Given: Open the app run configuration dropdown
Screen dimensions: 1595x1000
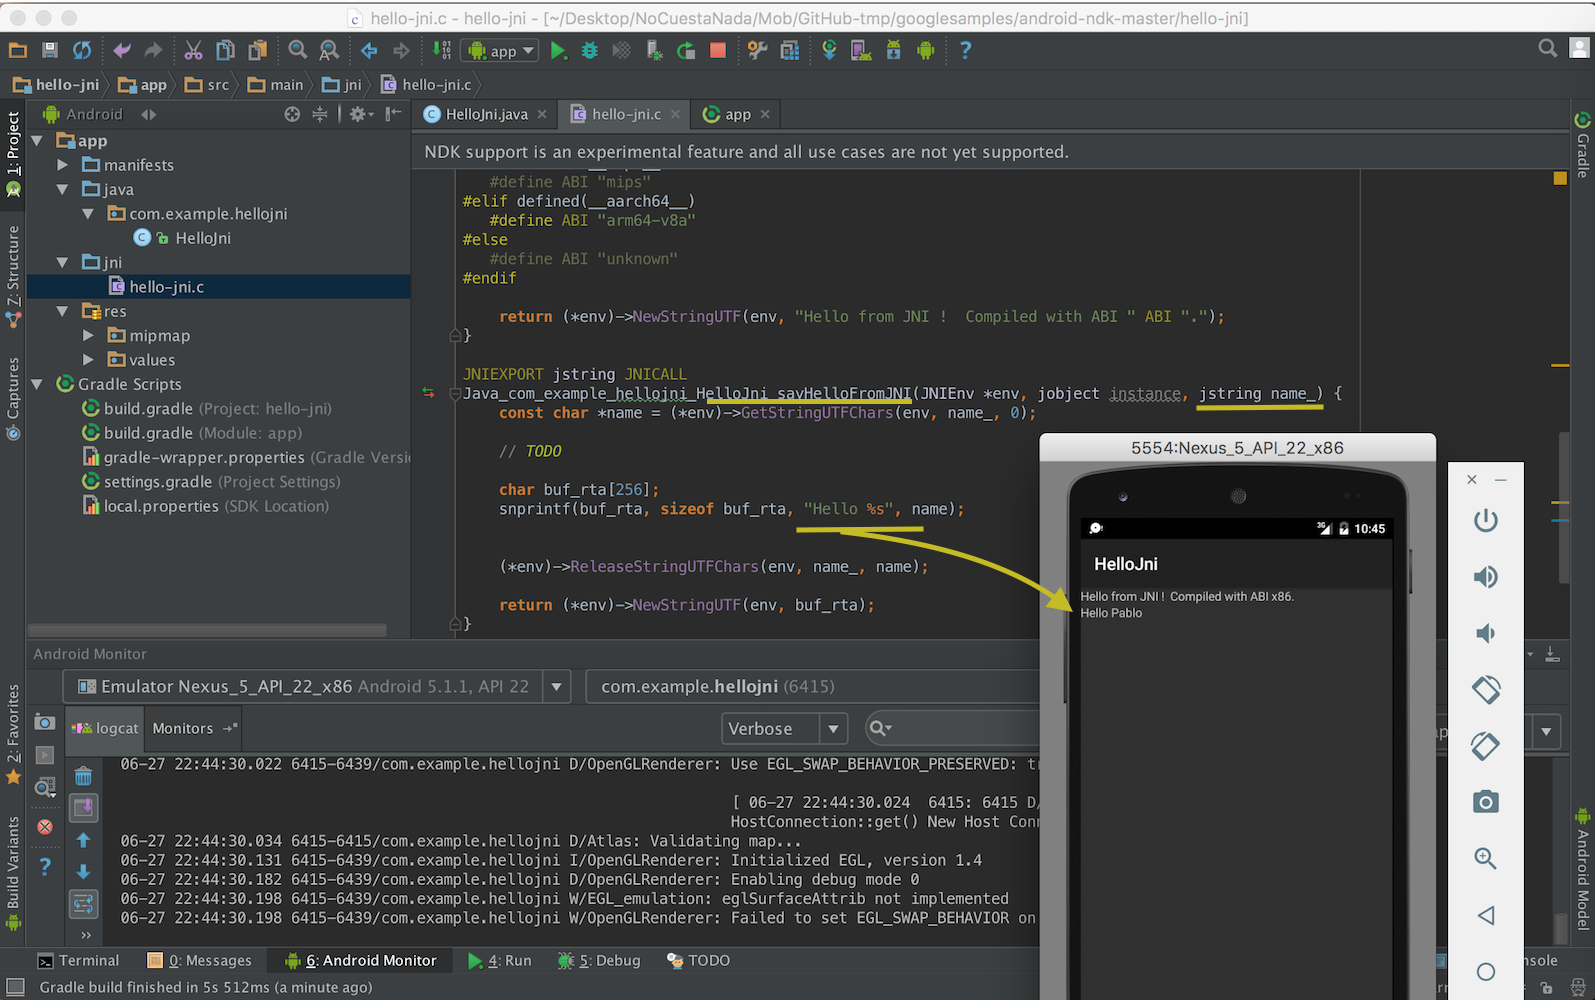Looking at the screenshot, I should pyautogui.click(x=502, y=50).
